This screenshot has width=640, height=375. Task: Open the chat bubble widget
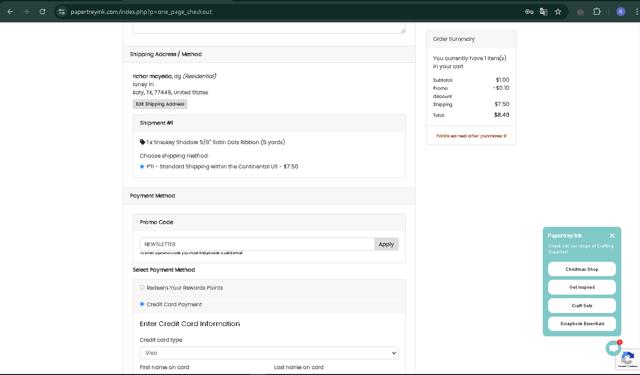tap(613, 348)
